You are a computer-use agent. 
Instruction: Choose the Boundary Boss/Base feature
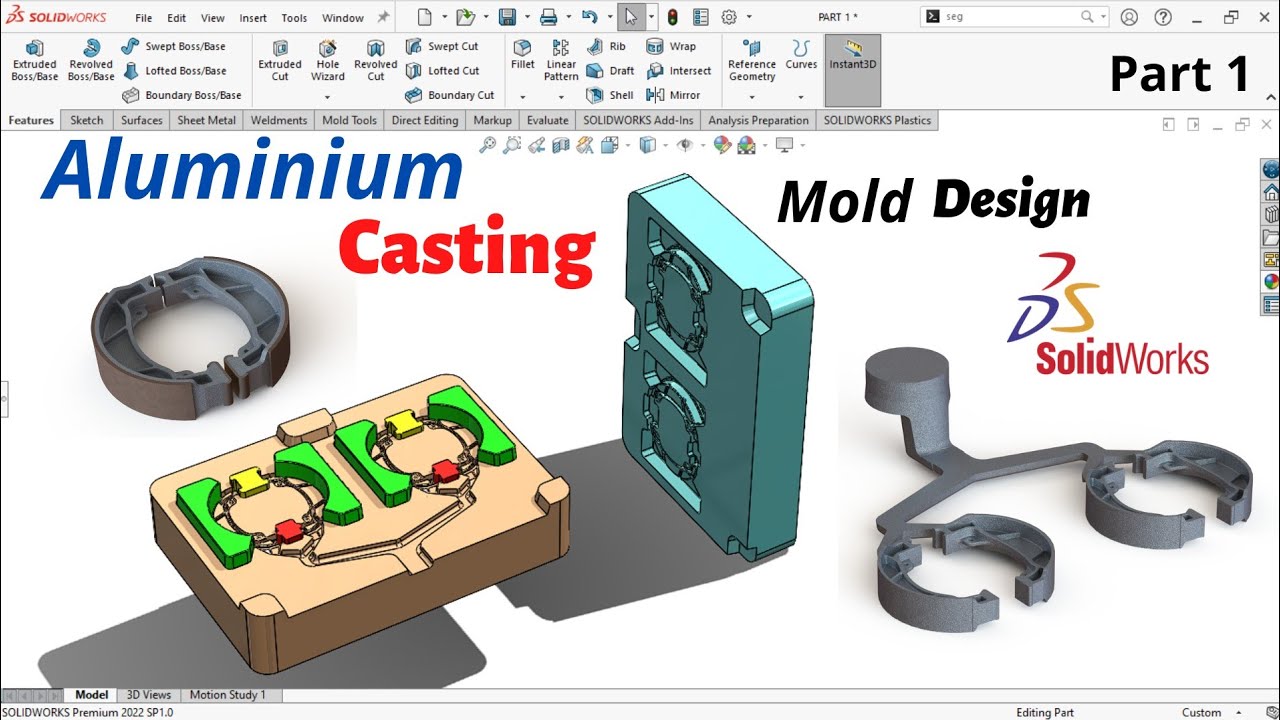click(x=182, y=95)
